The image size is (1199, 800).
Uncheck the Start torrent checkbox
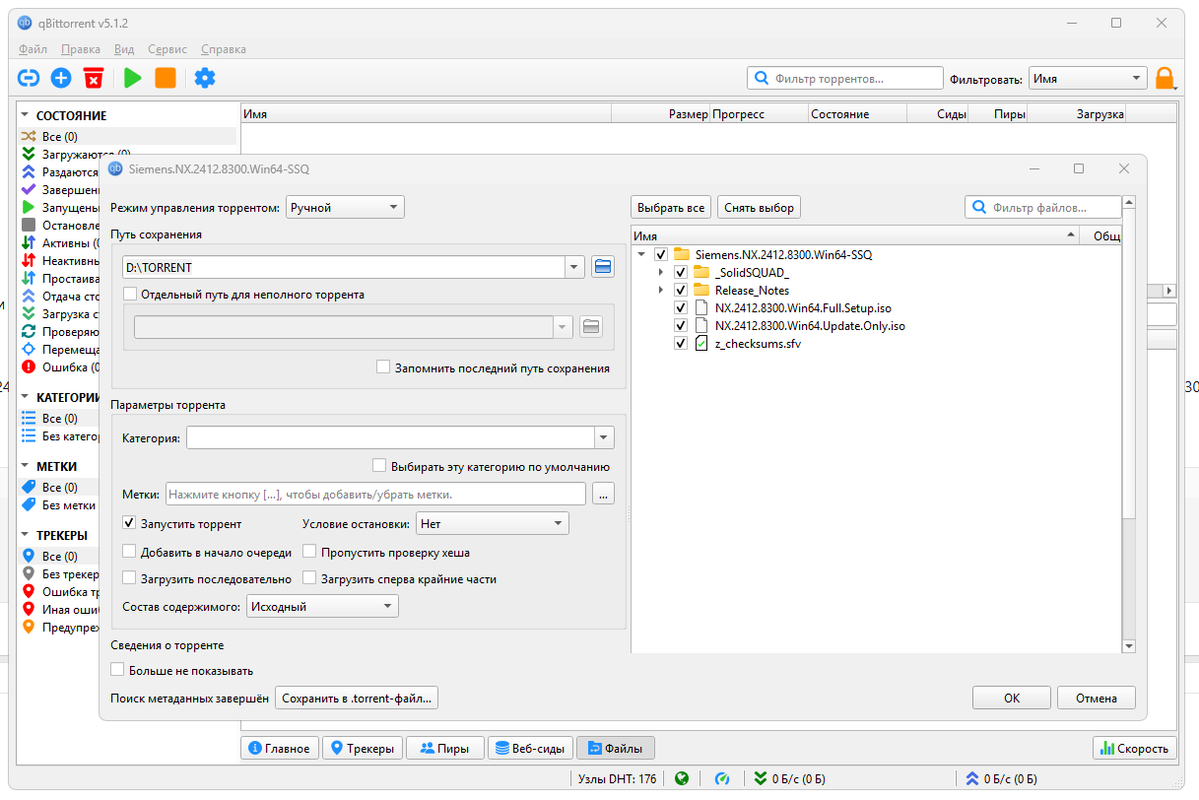click(x=129, y=523)
